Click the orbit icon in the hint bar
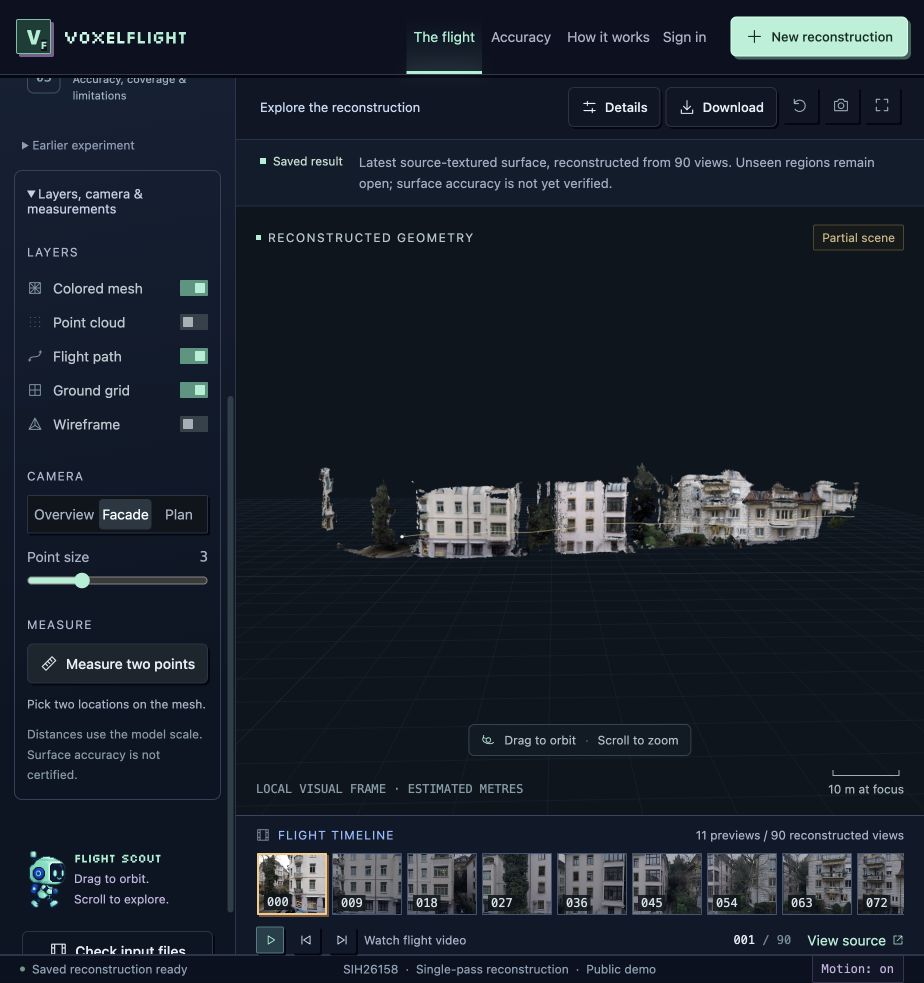The height and width of the screenshot is (983, 924). (x=488, y=740)
